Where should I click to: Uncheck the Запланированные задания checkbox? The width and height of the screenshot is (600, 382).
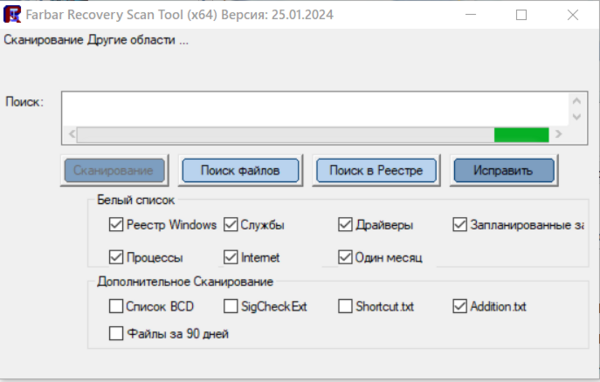pos(460,224)
